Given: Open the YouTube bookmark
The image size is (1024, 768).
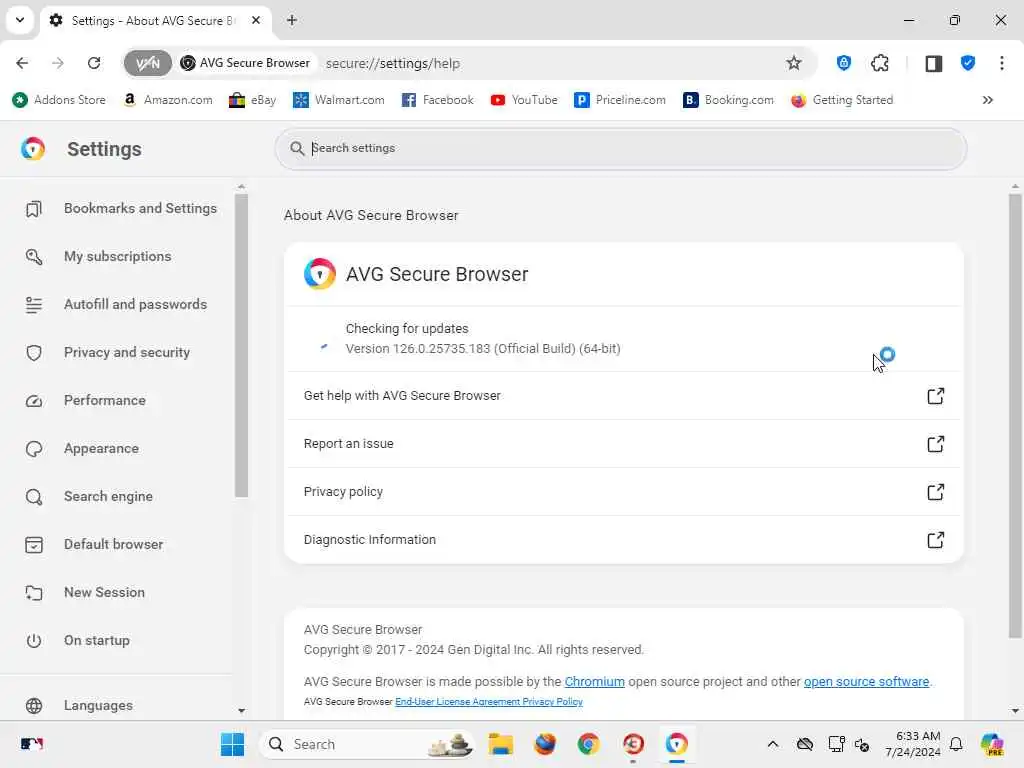Looking at the screenshot, I should coord(524,100).
